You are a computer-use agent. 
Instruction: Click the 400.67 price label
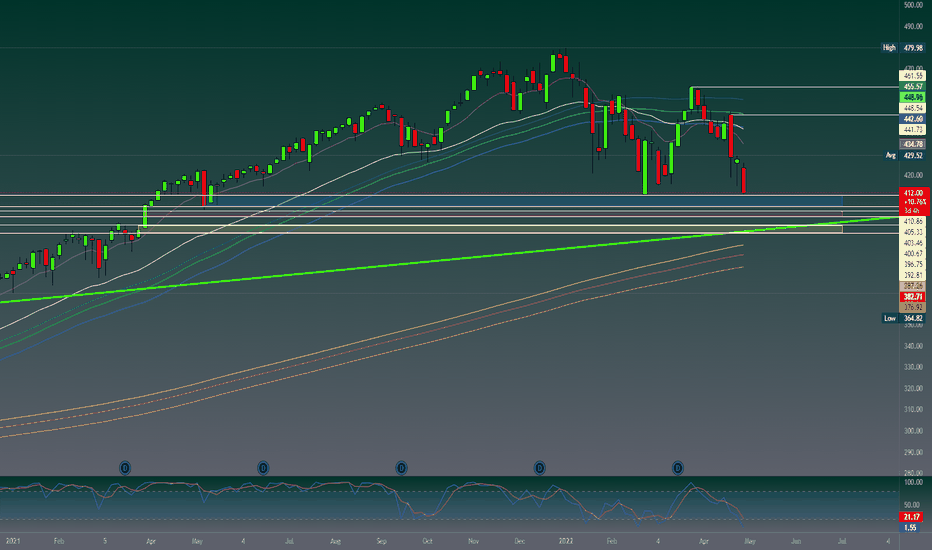click(x=913, y=253)
